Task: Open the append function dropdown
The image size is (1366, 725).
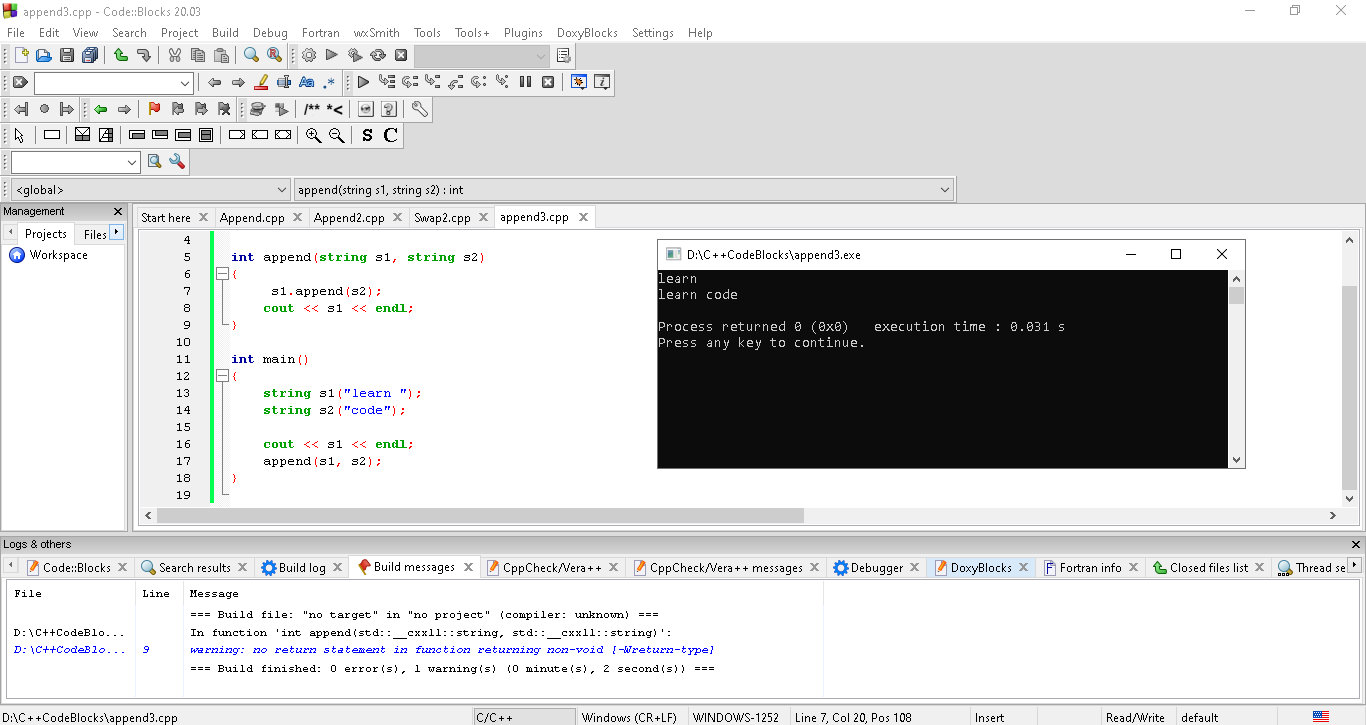Action: tap(620, 189)
